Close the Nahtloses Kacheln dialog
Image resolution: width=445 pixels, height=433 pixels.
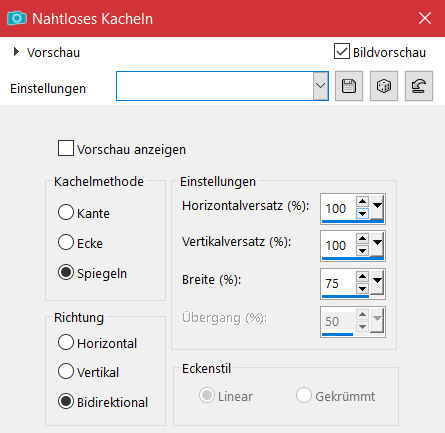pyautogui.click(x=425, y=18)
